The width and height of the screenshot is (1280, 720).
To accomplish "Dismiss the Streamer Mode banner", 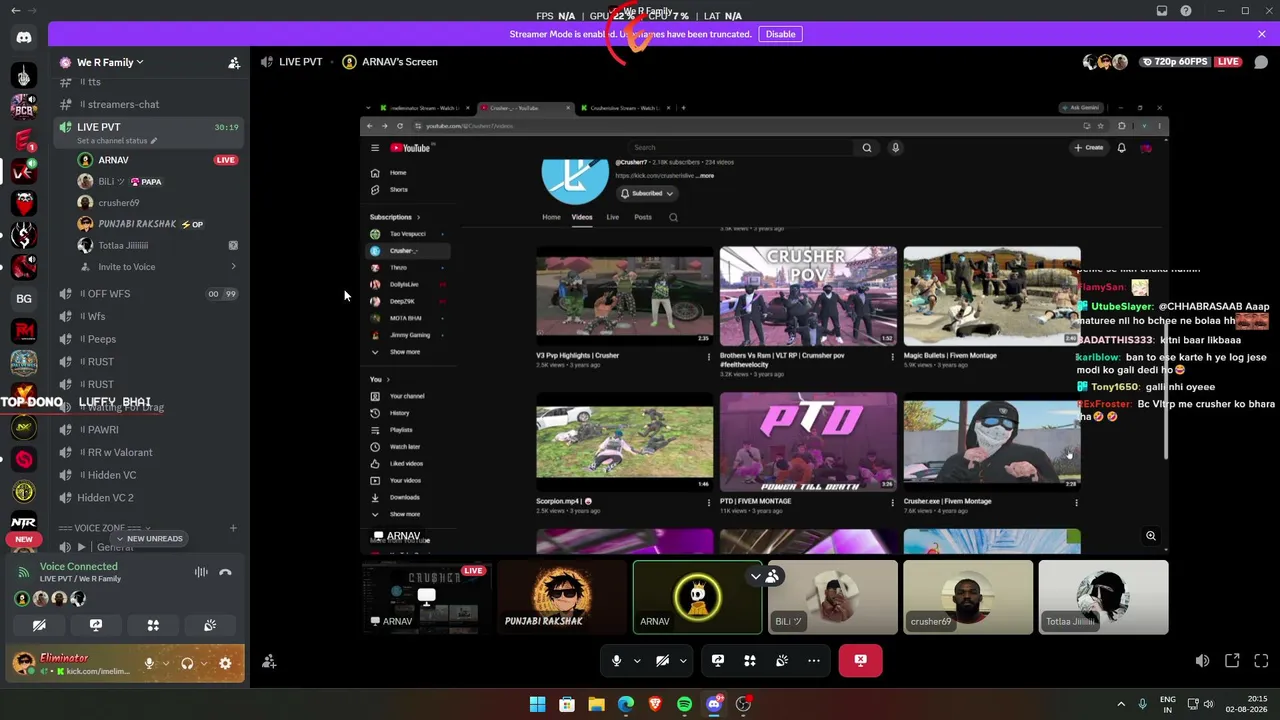I will 1262,34.
